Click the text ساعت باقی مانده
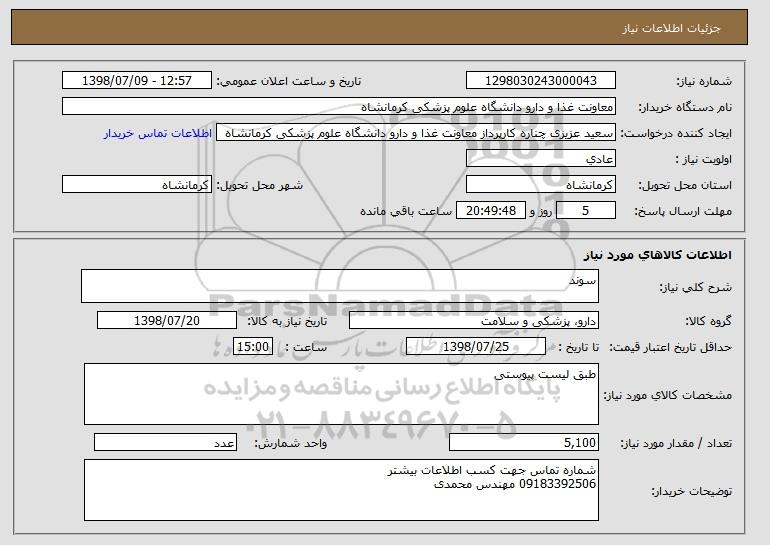This screenshot has width=770, height=545. click(x=406, y=211)
